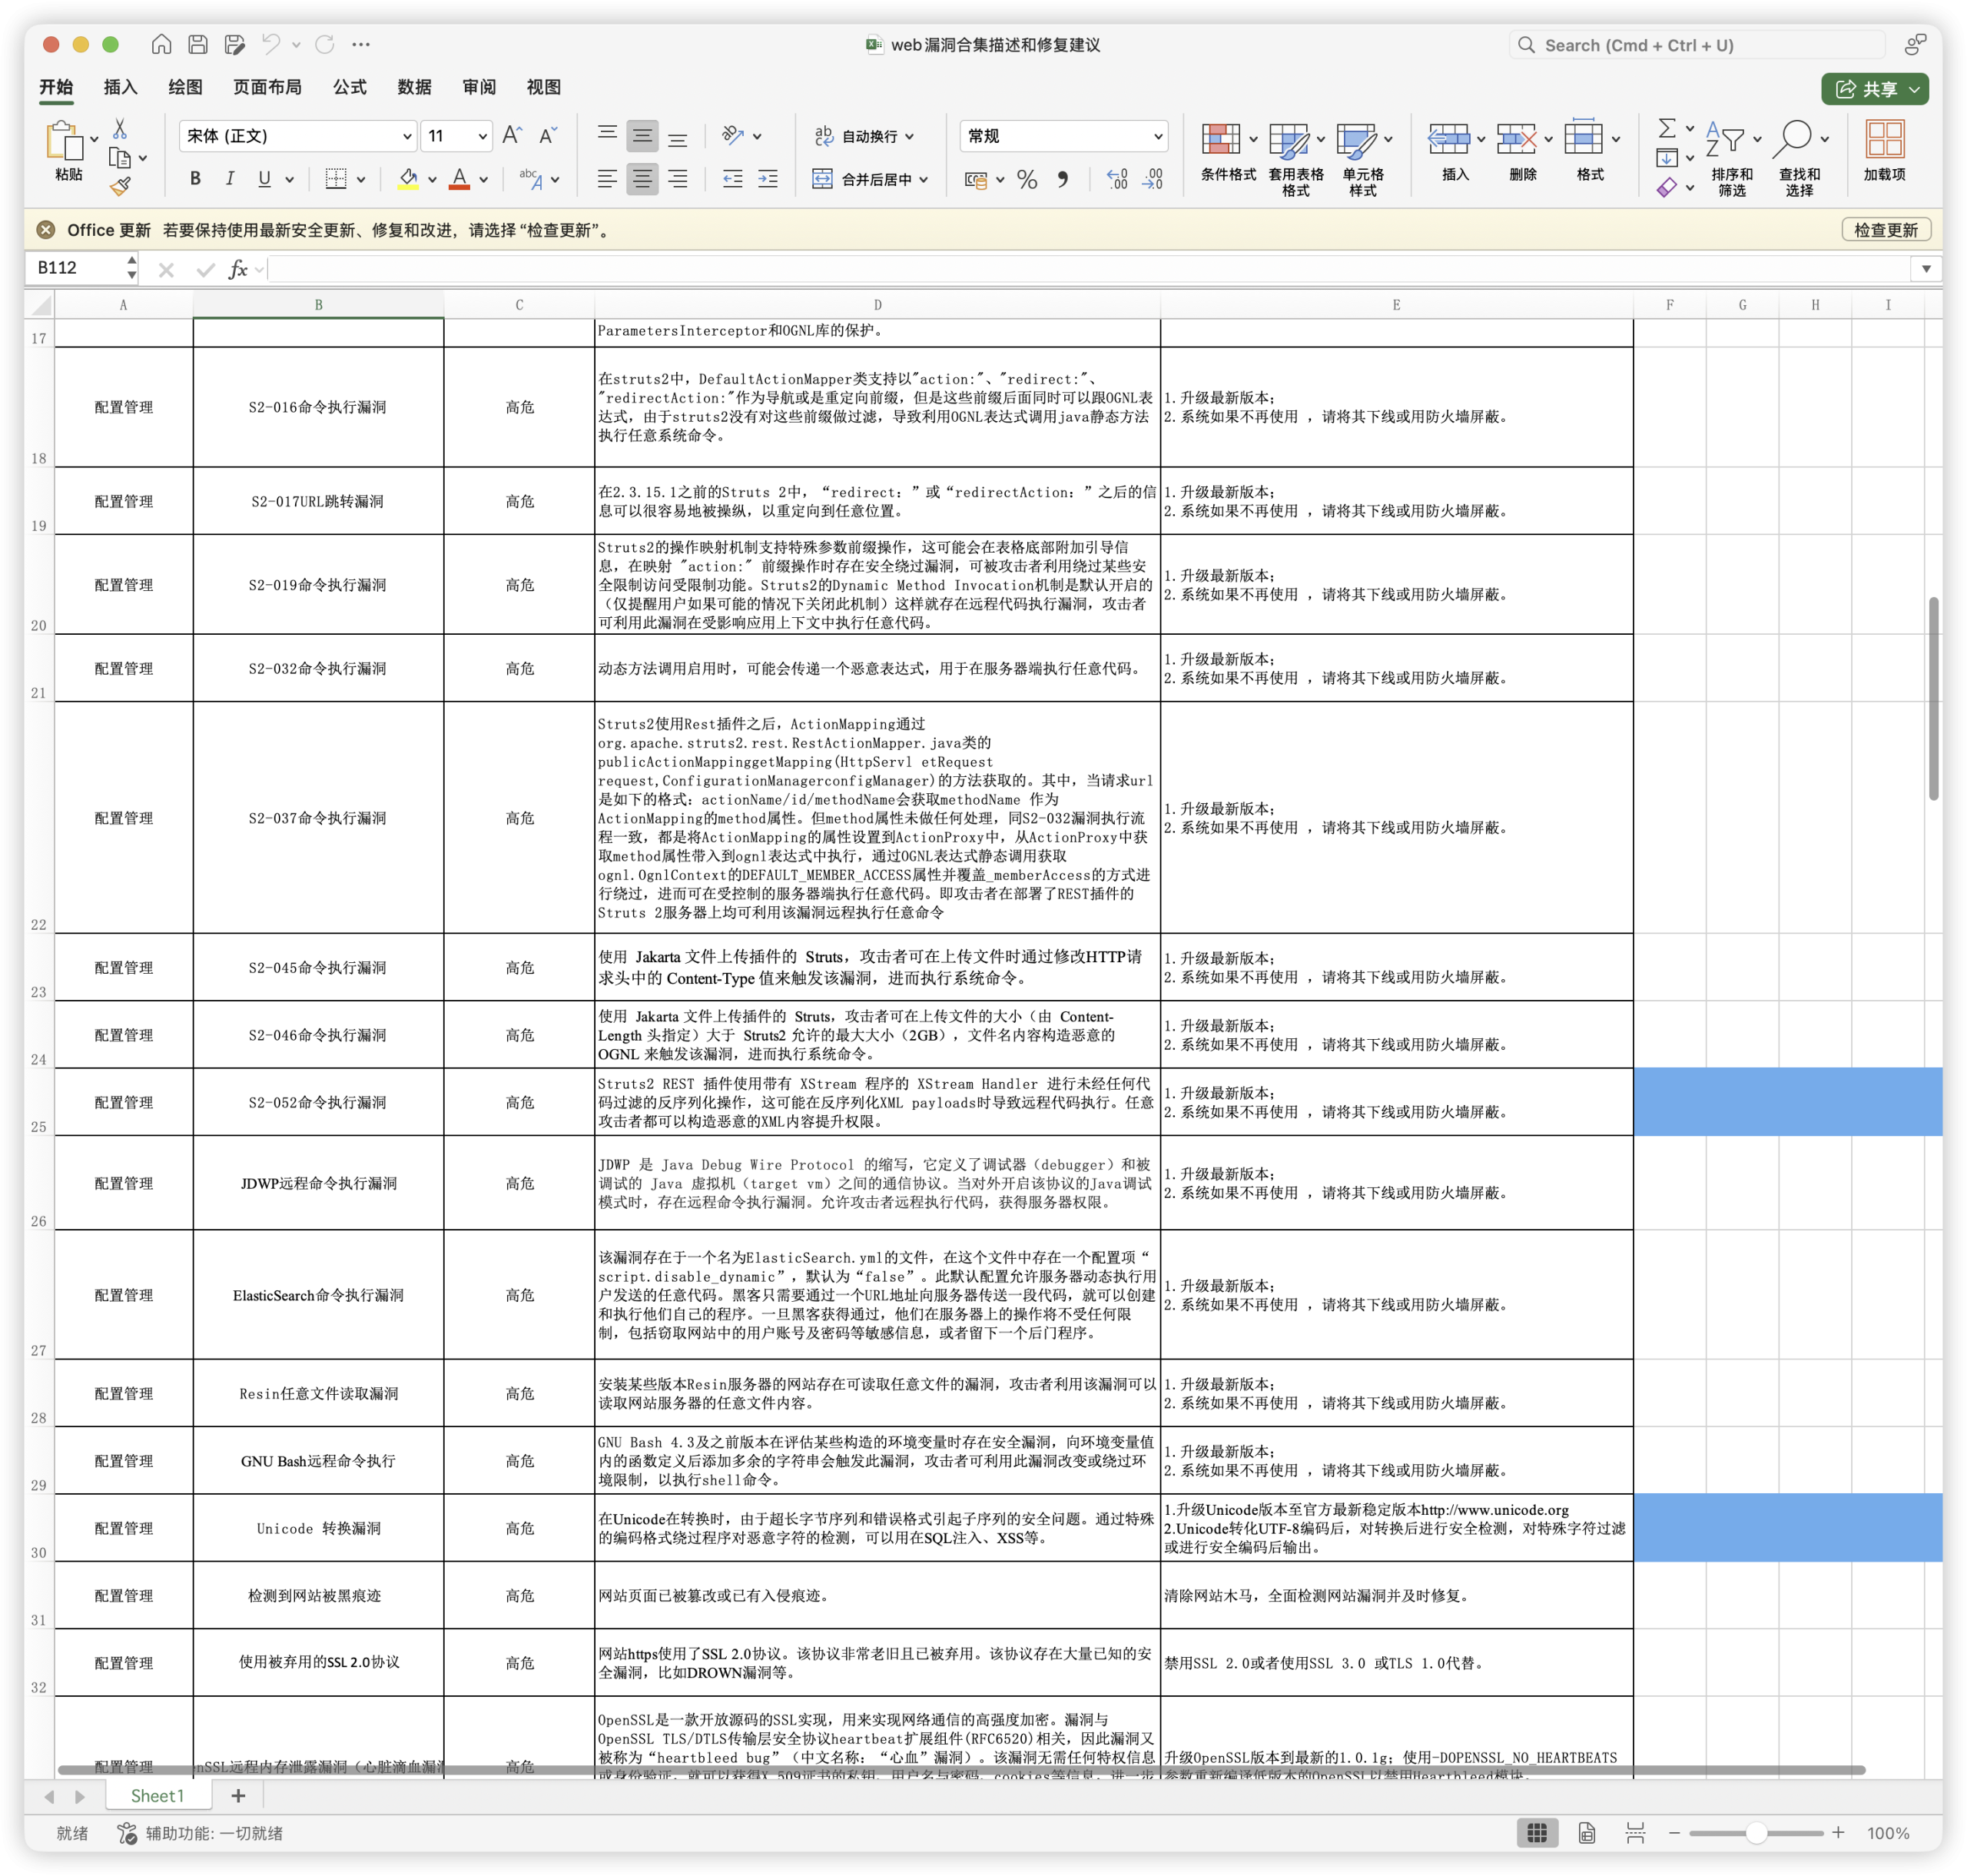
Task: Click the zoom slider handle
Action: click(x=1756, y=1833)
